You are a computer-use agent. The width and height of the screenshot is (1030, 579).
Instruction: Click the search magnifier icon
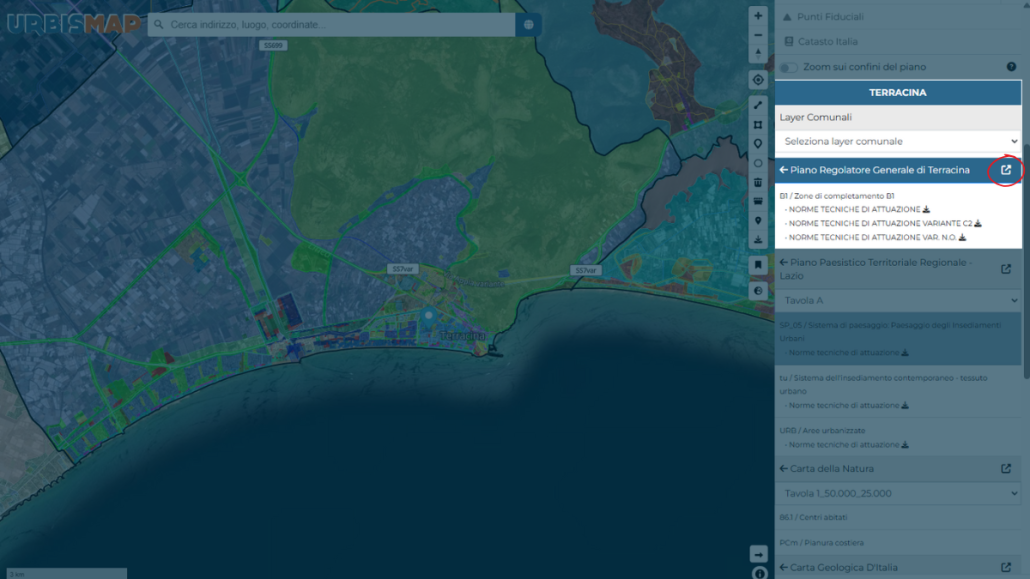point(158,25)
